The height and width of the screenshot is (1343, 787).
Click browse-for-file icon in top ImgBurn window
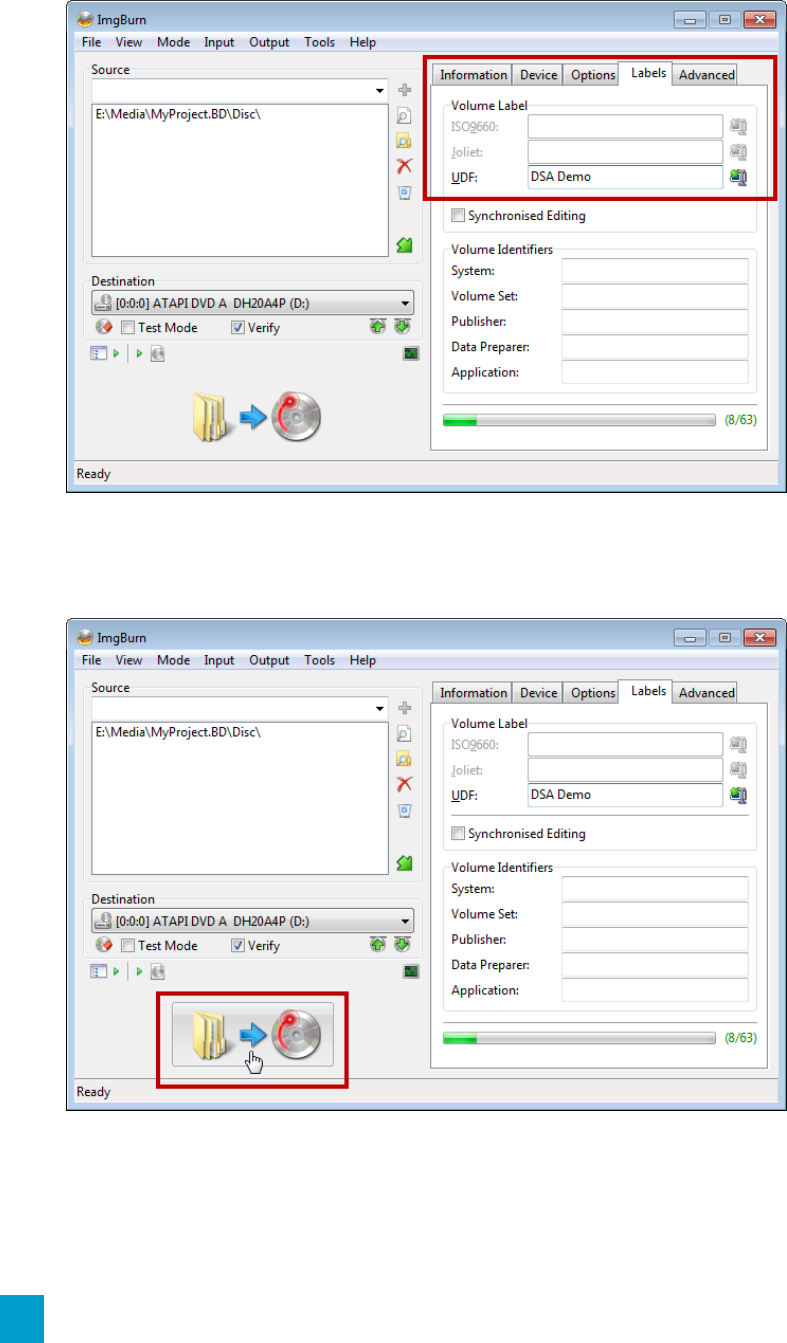point(405,115)
